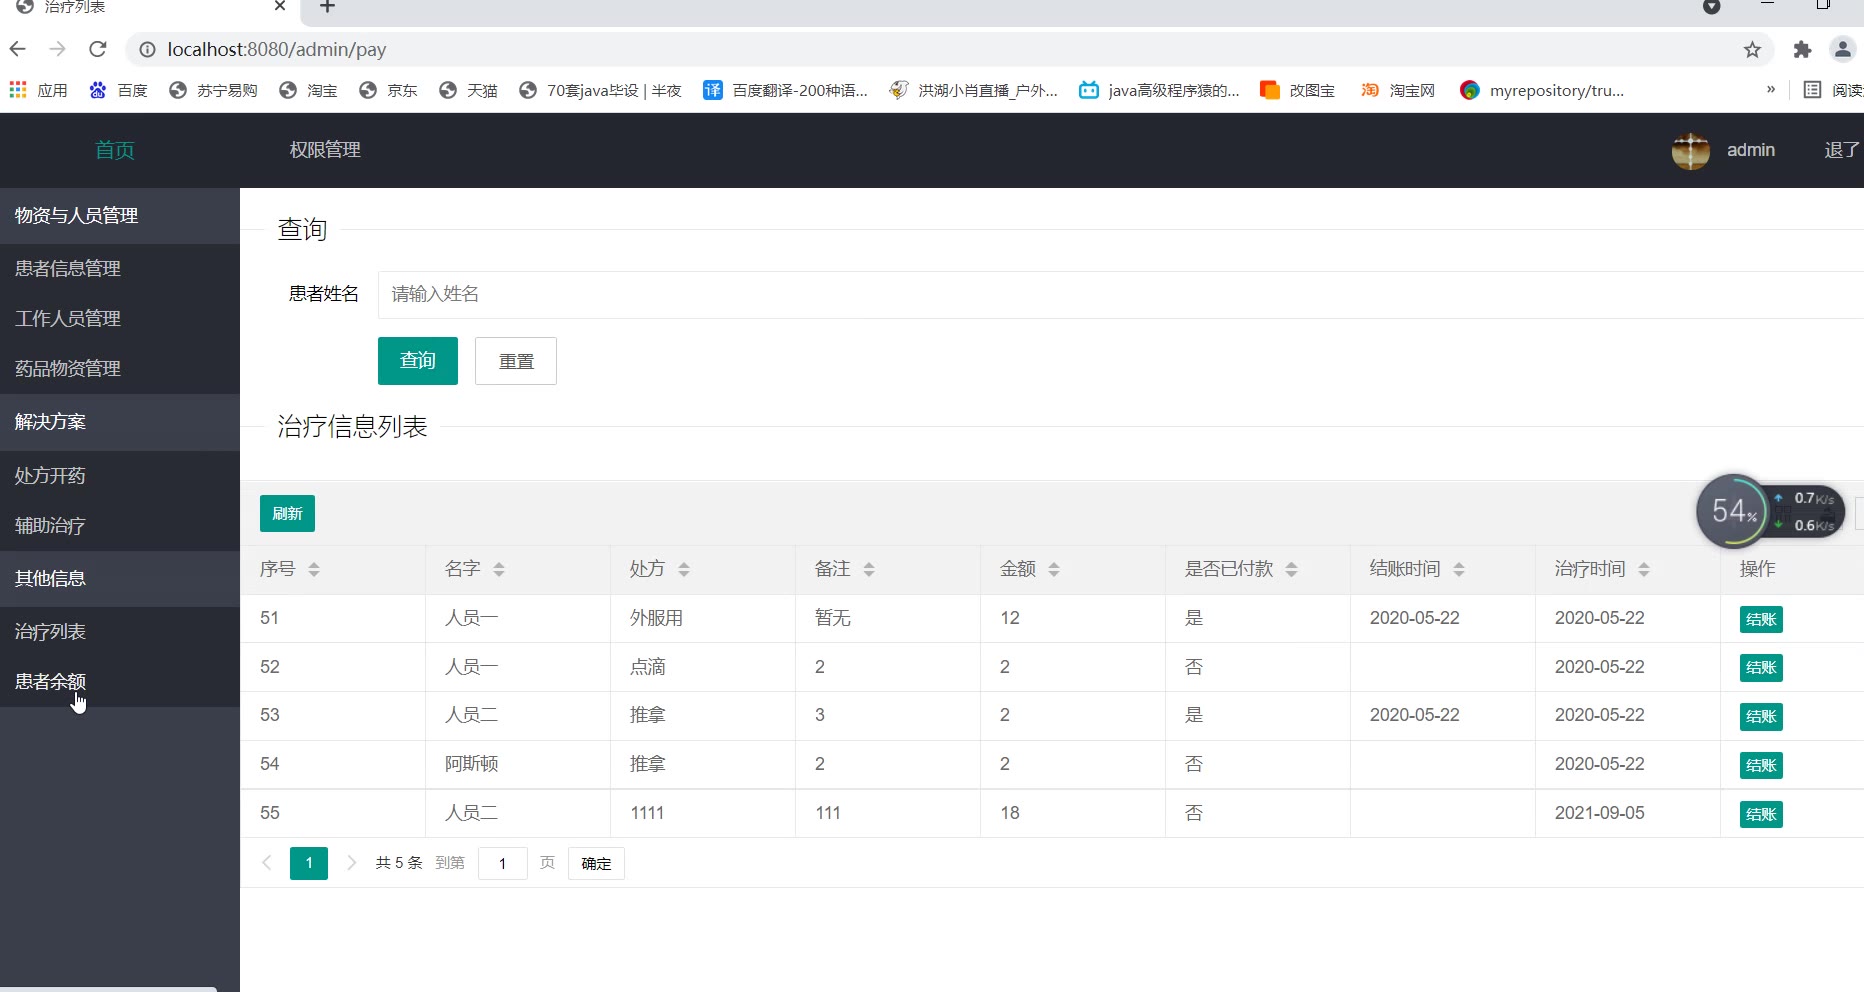
Task: Sort the table by 序号 column
Action: (314, 569)
